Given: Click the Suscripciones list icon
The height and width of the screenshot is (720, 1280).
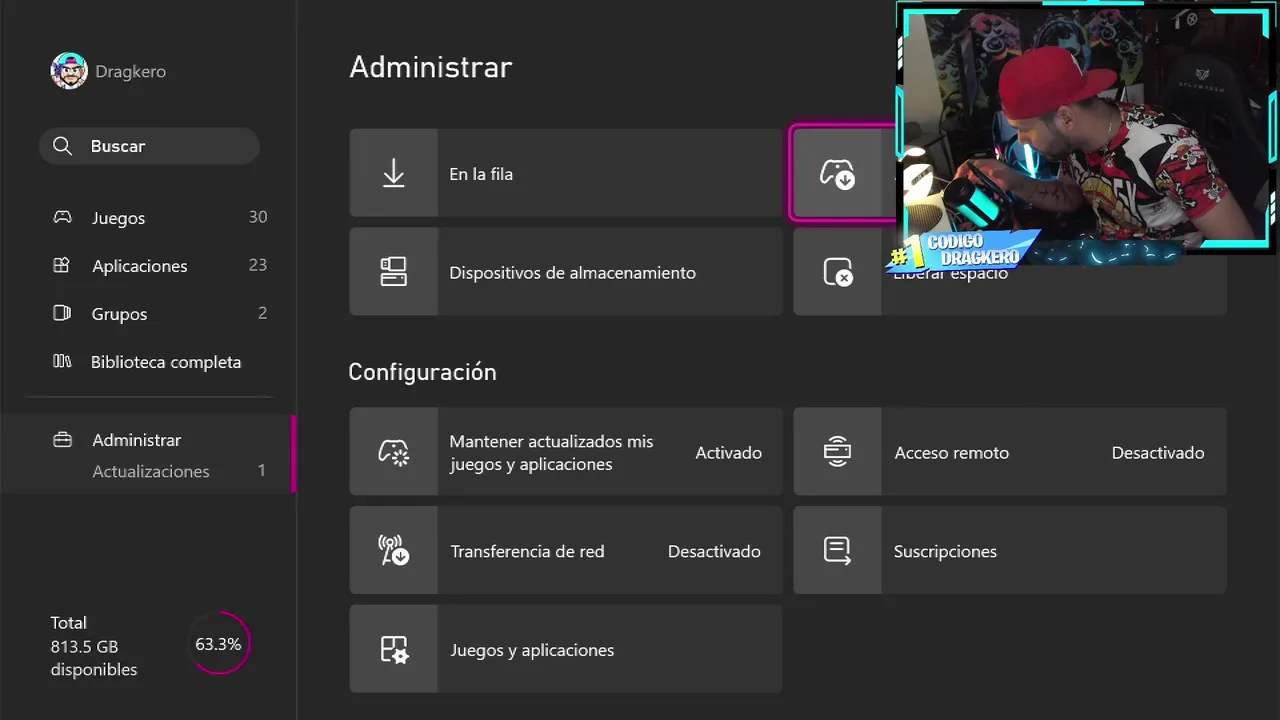Looking at the screenshot, I should point(837,551).
